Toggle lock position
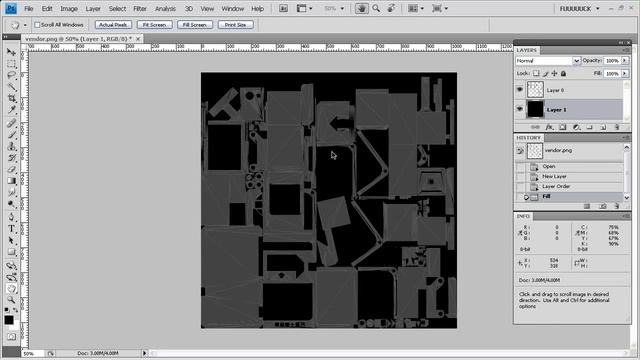The height and width of the screenshot is (360, 640). 554,73
